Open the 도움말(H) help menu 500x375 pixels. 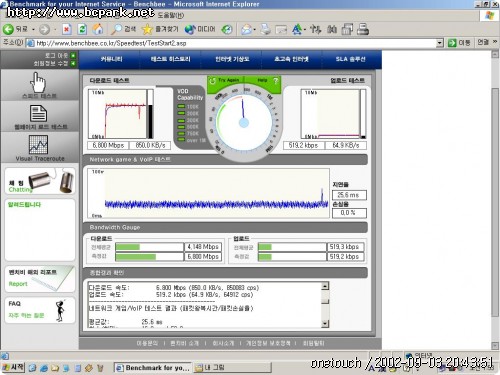[x=171, y=15]
